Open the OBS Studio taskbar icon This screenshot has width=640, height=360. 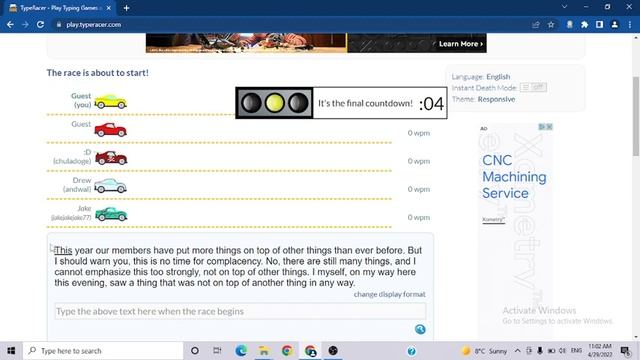pos(333,351)
